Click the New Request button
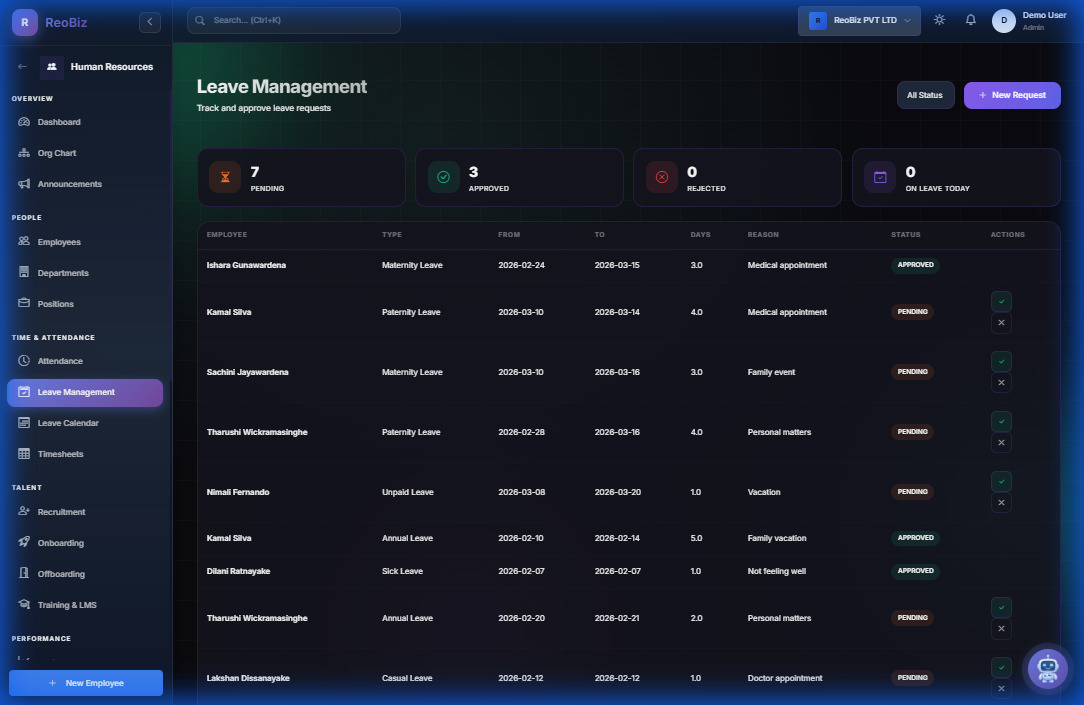This screenshot has width=1084, height=705. (x=1012, y=95)
